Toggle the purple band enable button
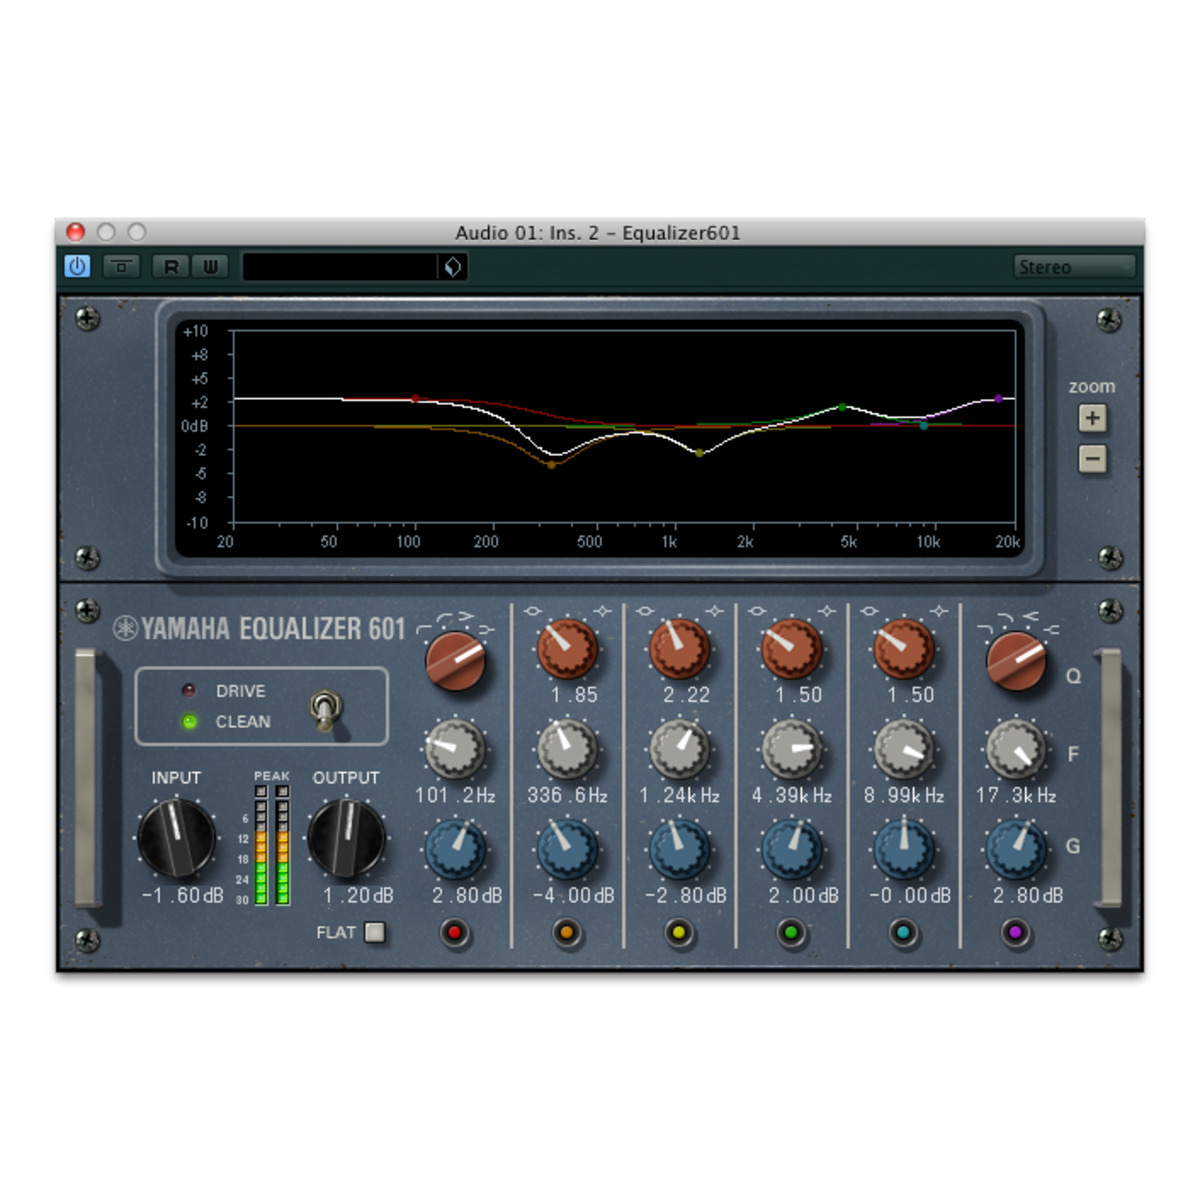 tap(1016, 933)
